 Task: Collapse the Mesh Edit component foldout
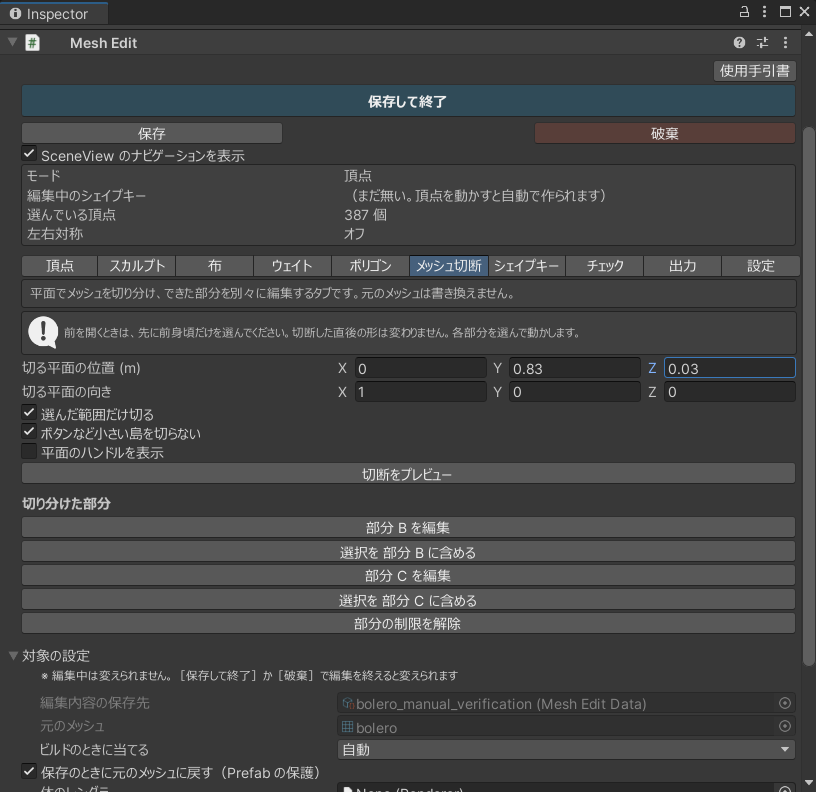[x=12, y=42]
